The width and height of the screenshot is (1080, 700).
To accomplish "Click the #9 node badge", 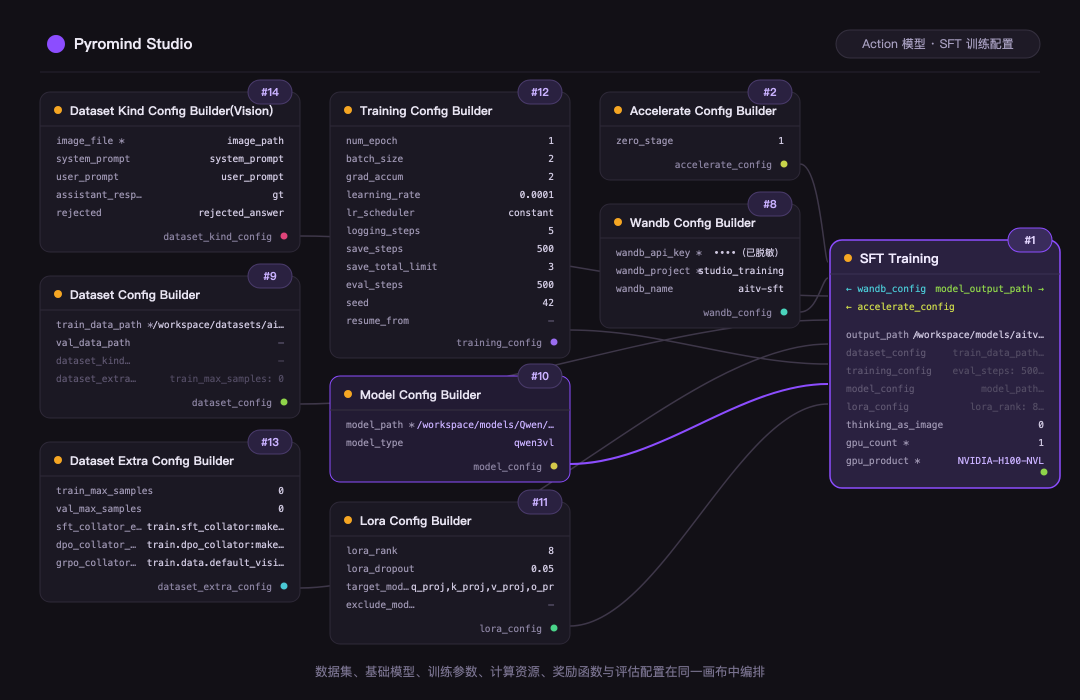I will 270,276.
